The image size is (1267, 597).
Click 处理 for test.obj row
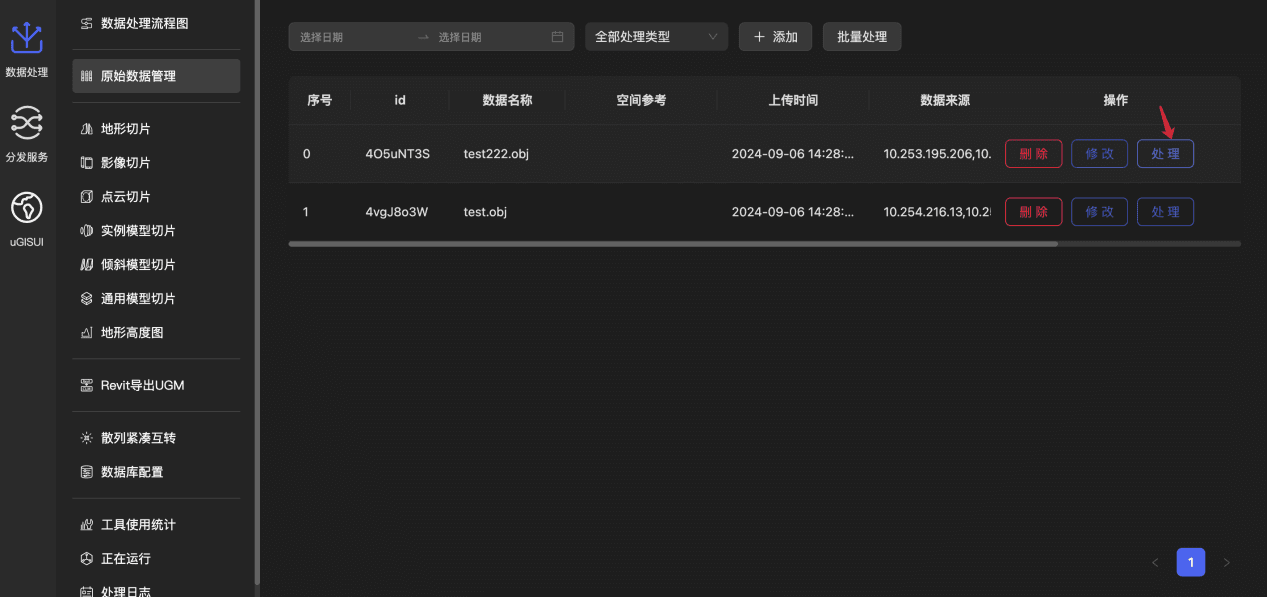tap(1165, 212)
